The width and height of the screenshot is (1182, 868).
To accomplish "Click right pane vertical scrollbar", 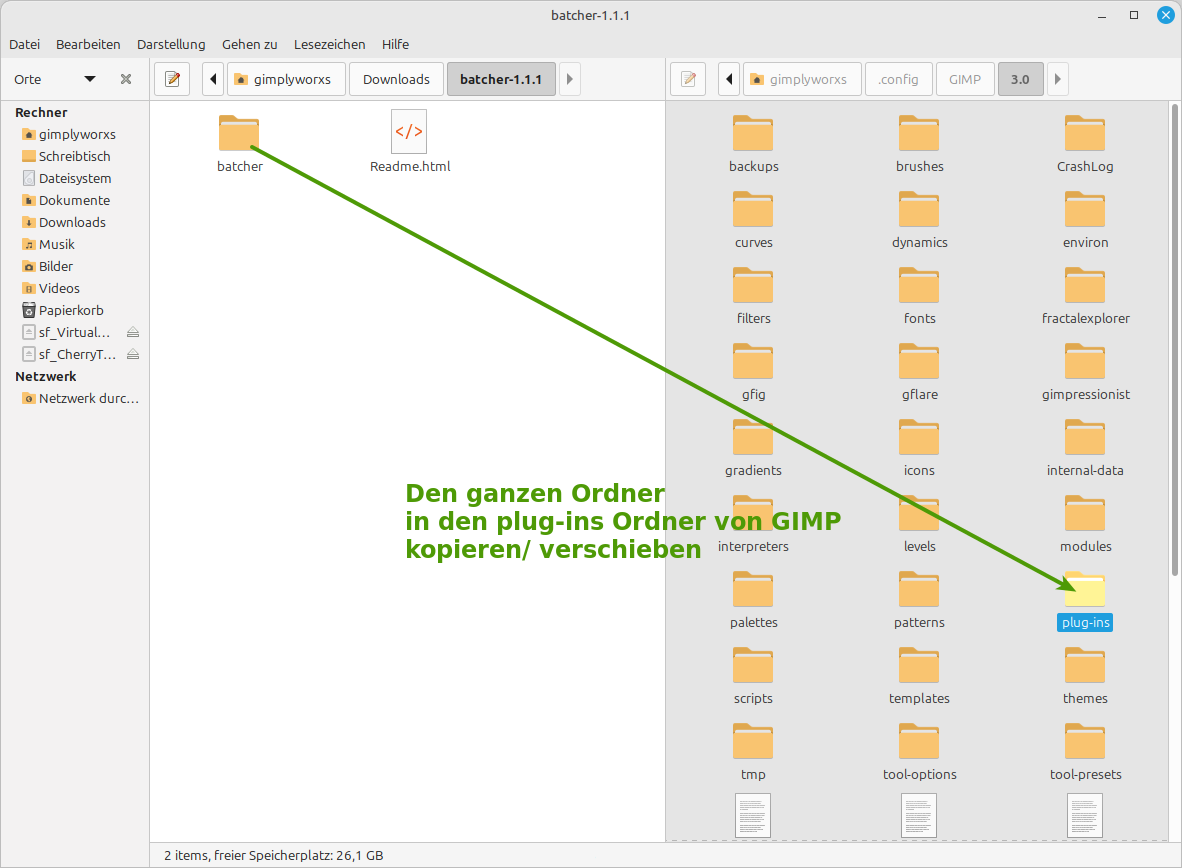I will [x=1174, y=339].
